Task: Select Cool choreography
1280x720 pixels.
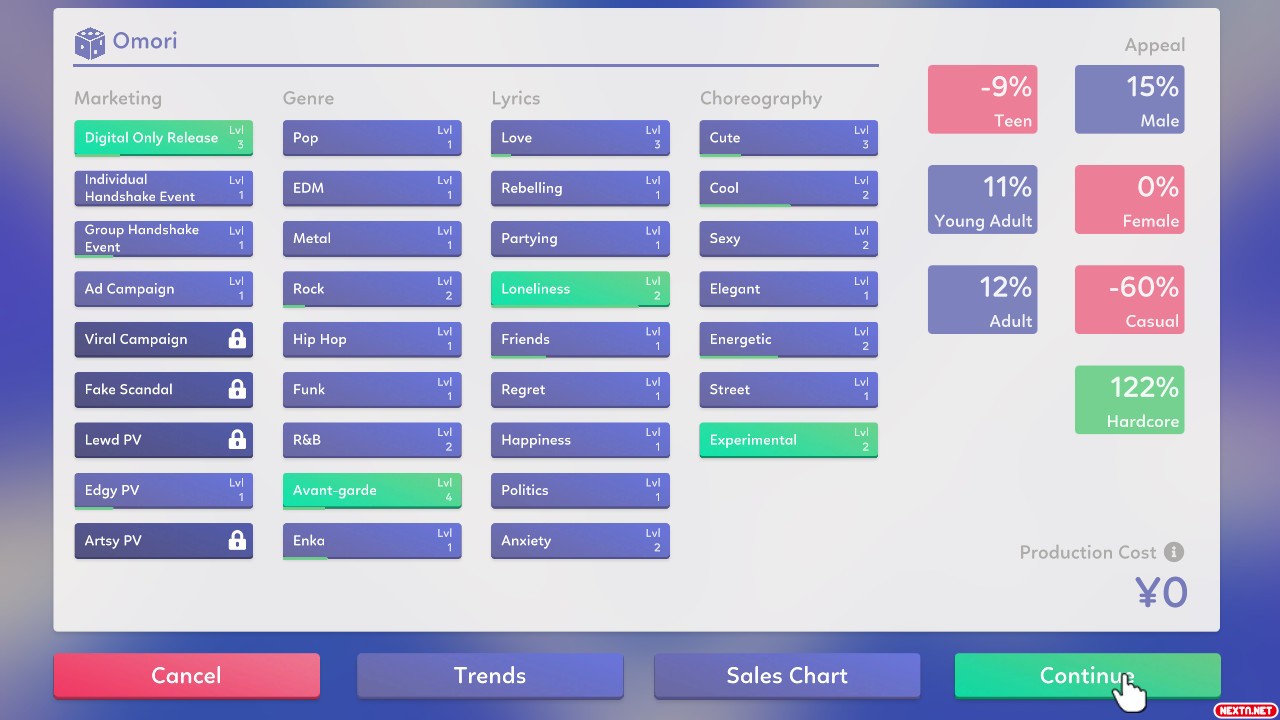Action: click(x=789, y=188)
